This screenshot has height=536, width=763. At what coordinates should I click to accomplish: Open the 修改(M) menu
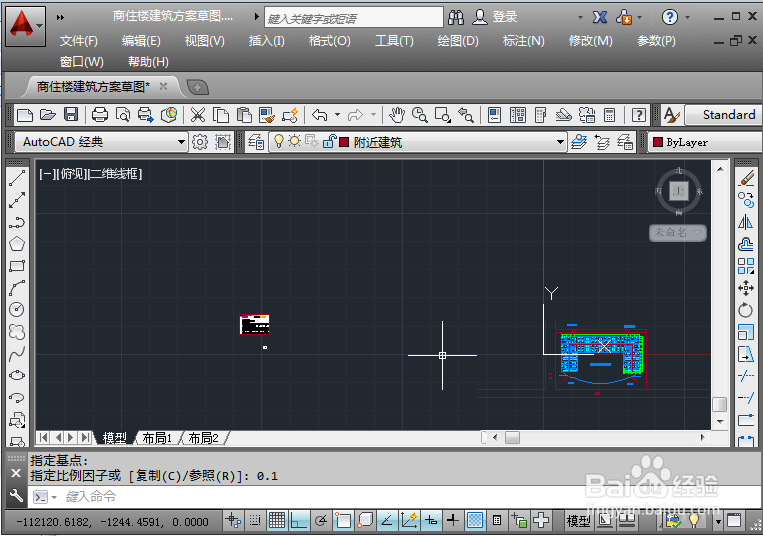tap(590, 41)
